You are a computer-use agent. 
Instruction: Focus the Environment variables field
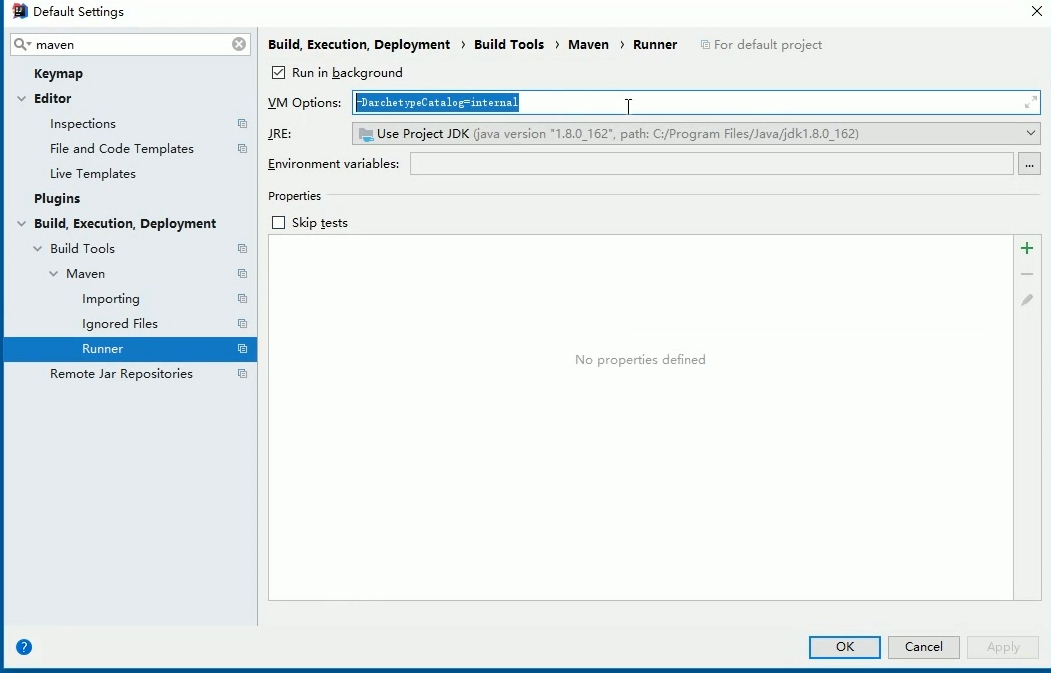click(x=712, y=164)
